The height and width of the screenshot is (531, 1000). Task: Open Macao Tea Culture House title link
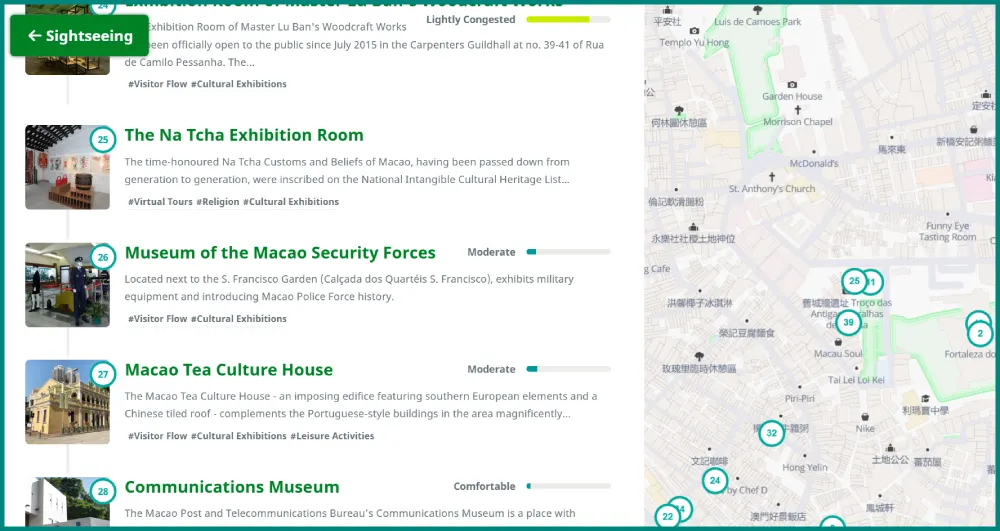(x=228, y=370)
